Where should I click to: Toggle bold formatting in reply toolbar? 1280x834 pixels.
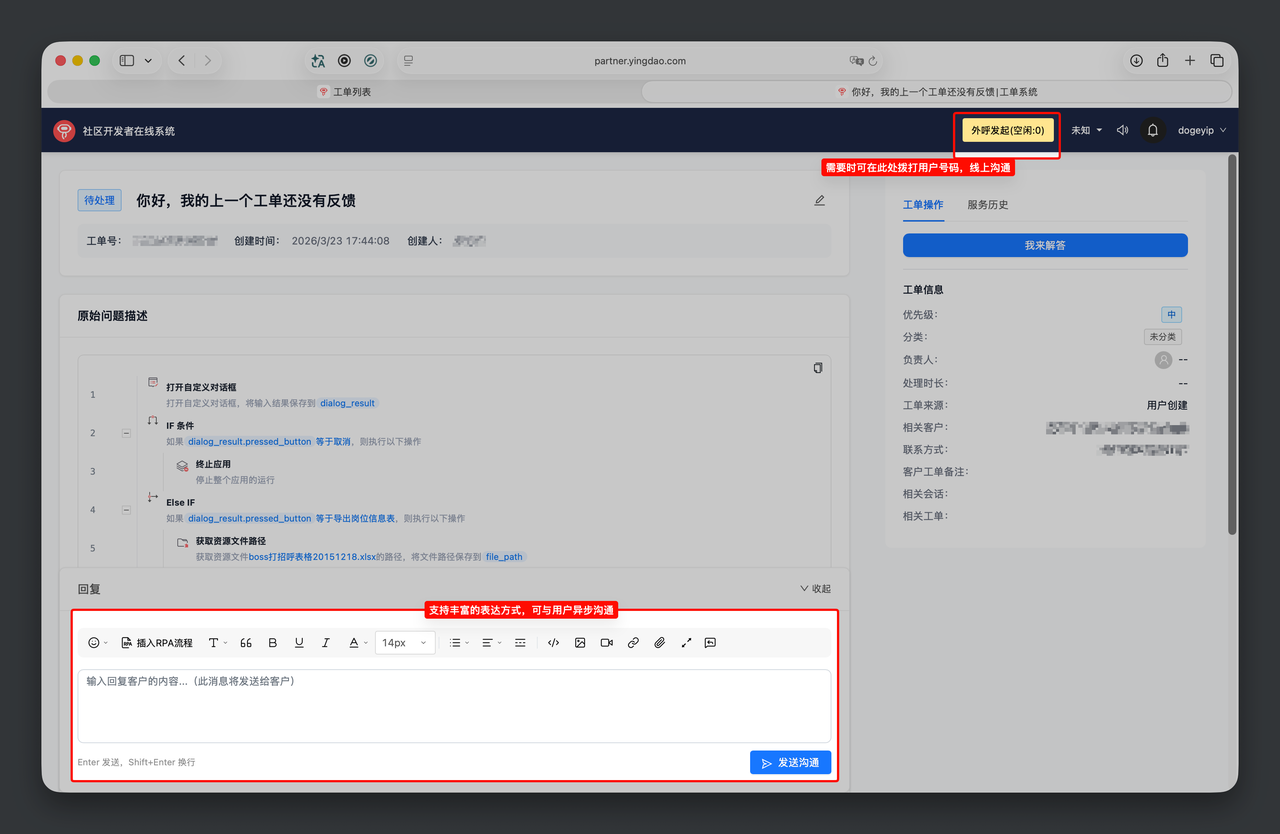[273, 643]
